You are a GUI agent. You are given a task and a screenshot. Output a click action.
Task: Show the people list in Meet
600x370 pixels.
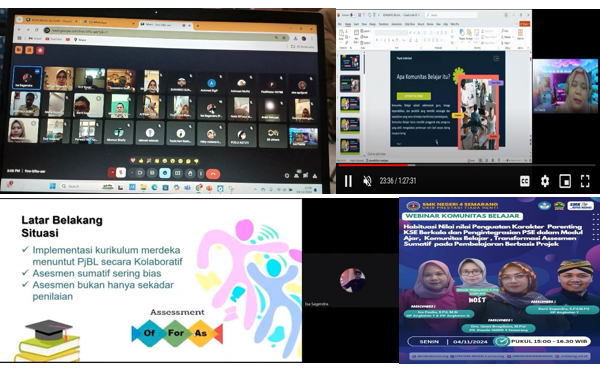point(297,175)
